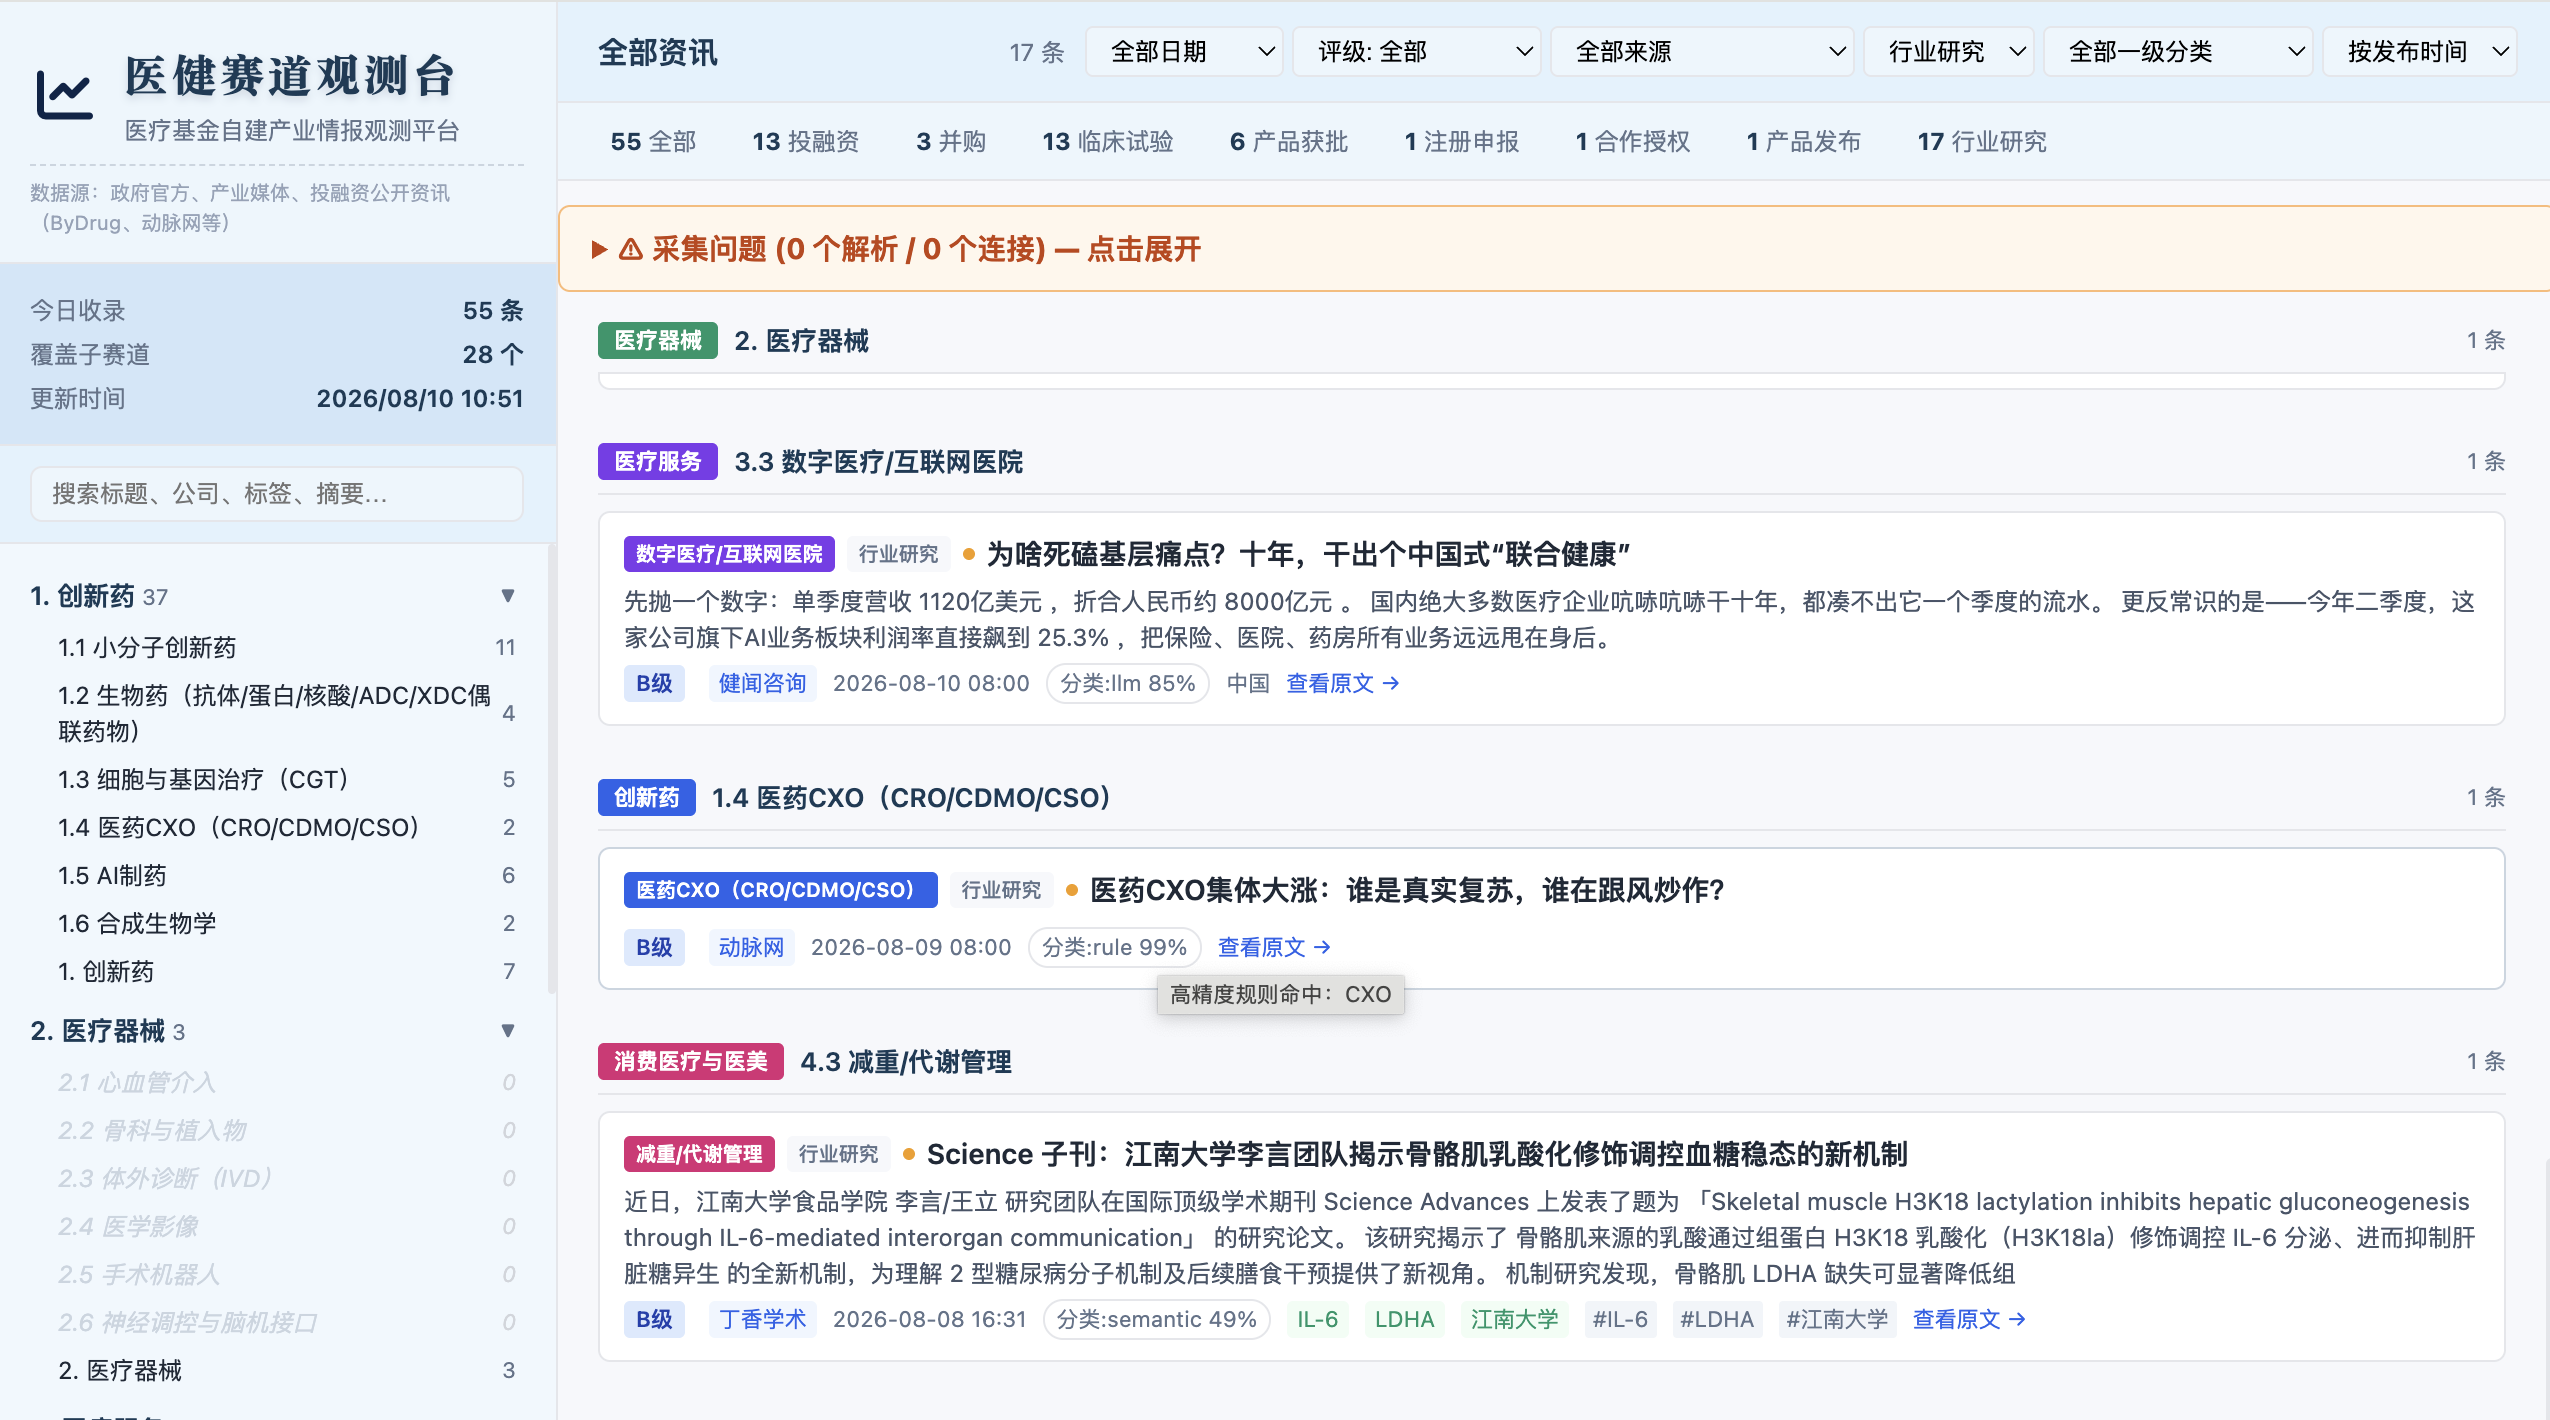Image resolution: width=2550 pixels, height=1420 pixels.
Task: Click the 消费医疗与医美 section badge
Action: [691, 1062]
